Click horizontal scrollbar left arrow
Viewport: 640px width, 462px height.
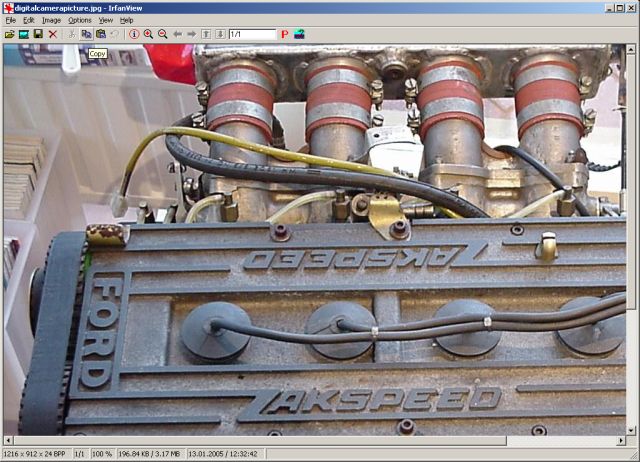(8, 440)
